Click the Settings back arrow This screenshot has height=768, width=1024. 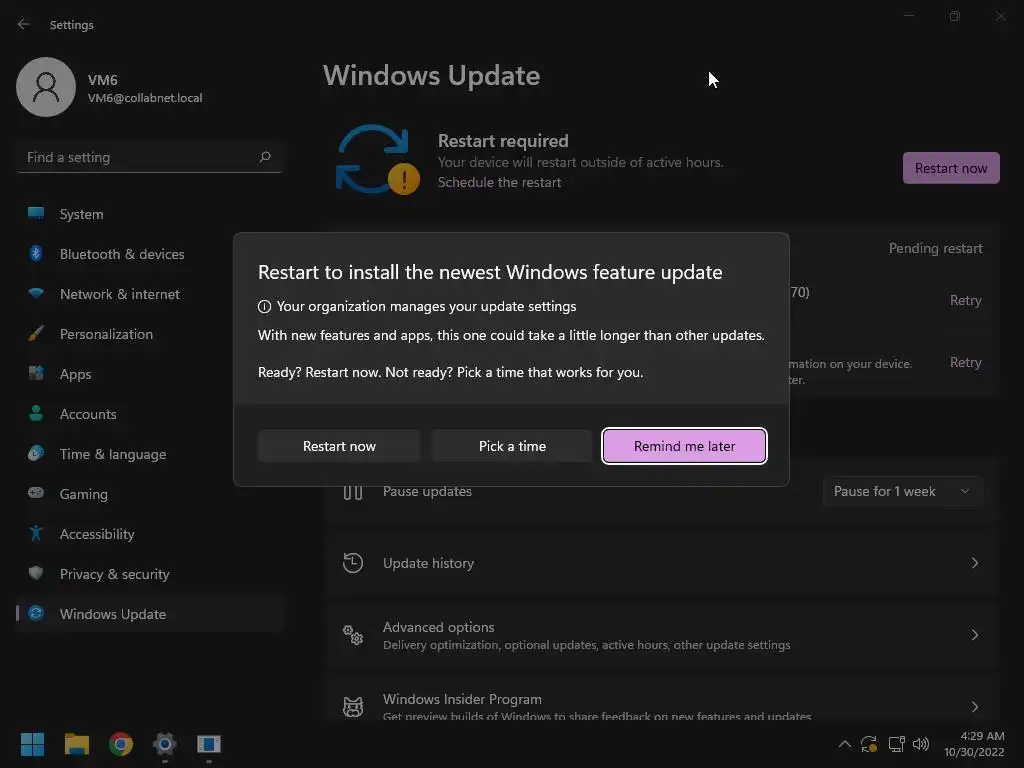[24, 25]
